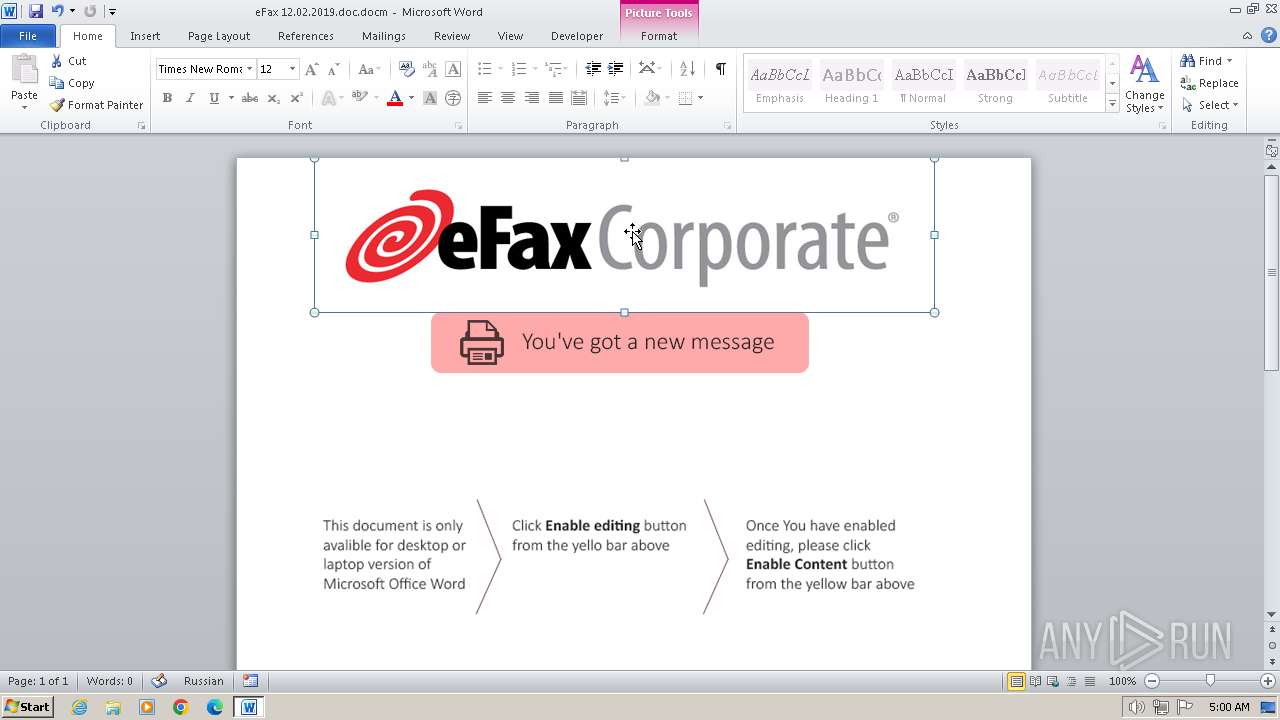Viewport: 1280px width, 720px height.
Task: Sort the selected text alphabetically
Action: click(687, 69)
